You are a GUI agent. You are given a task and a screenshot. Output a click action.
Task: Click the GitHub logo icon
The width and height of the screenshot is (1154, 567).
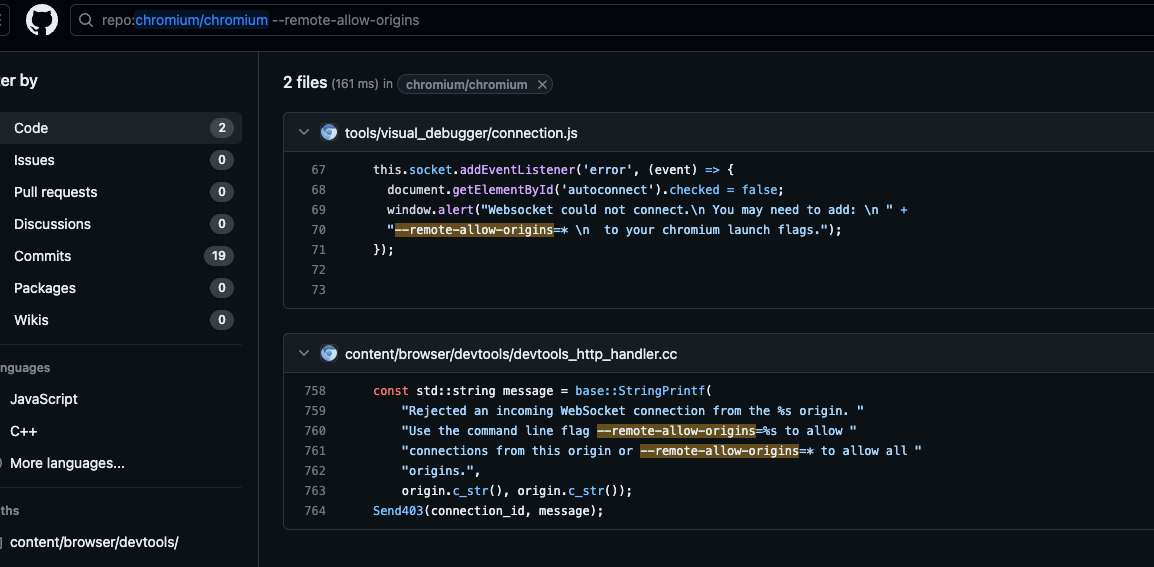point(42,20)
